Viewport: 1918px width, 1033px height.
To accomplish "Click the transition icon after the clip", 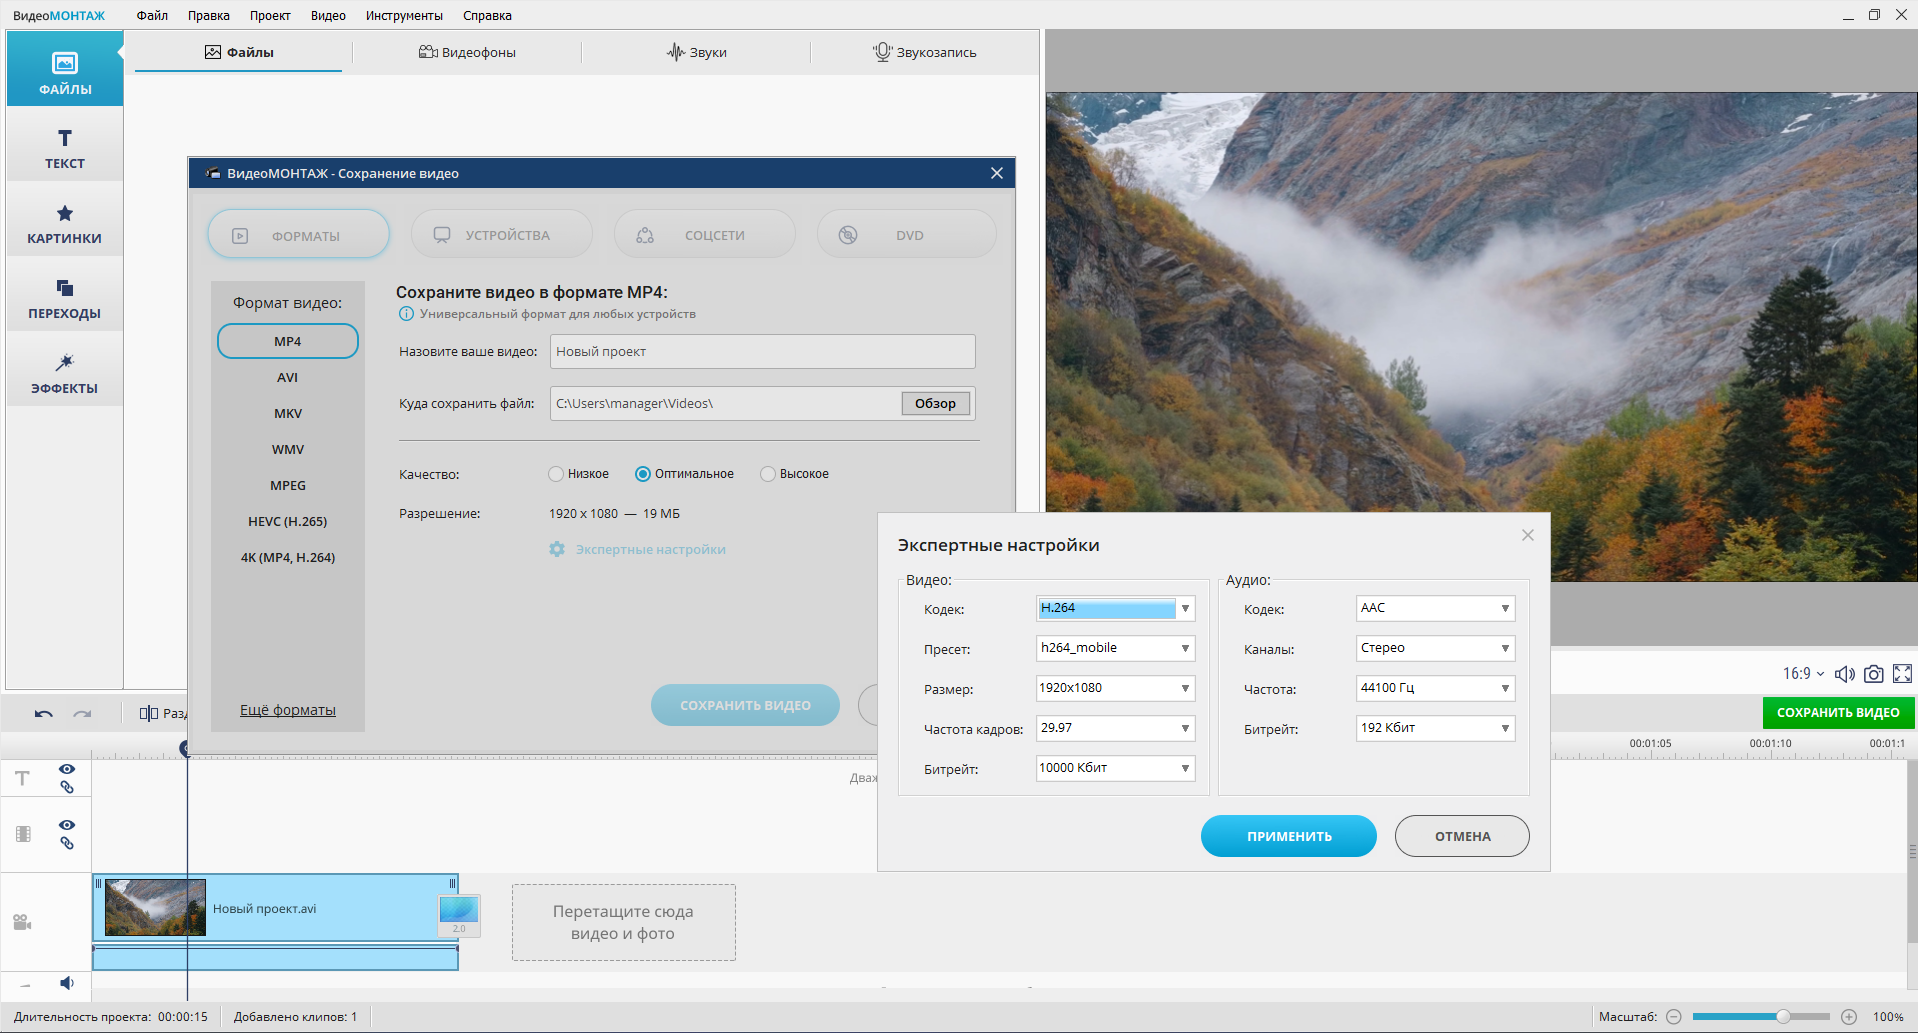I will pos(459,915).
